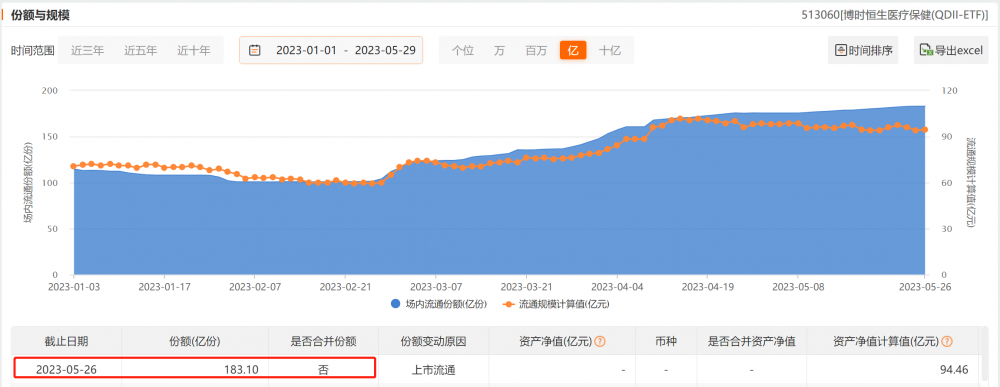Select the 2023-05-26 table row

coord(496,370)
